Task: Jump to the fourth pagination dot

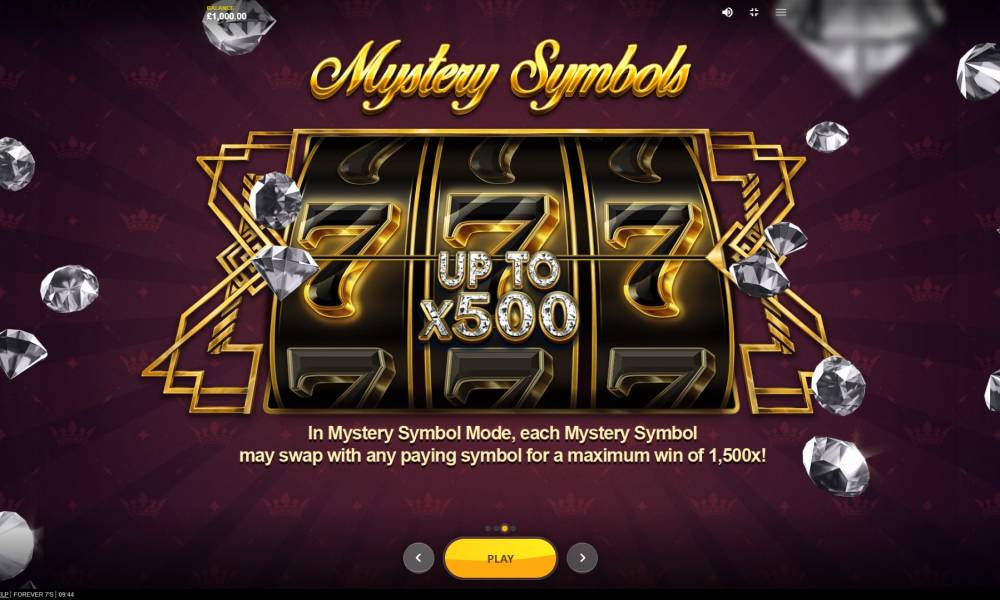Action: click(x=513, y=529)
